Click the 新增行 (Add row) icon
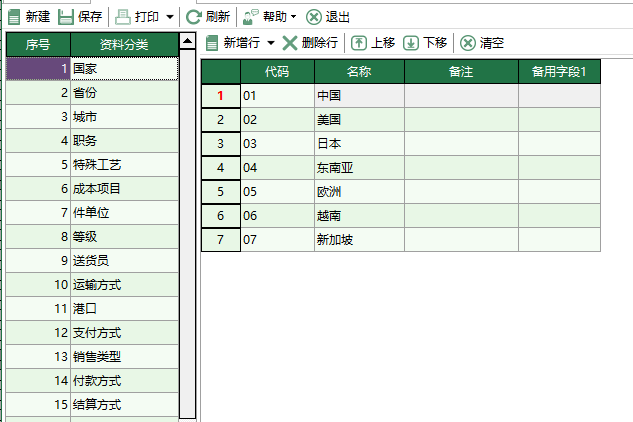The image size is (633, 422). click(212, 43)
